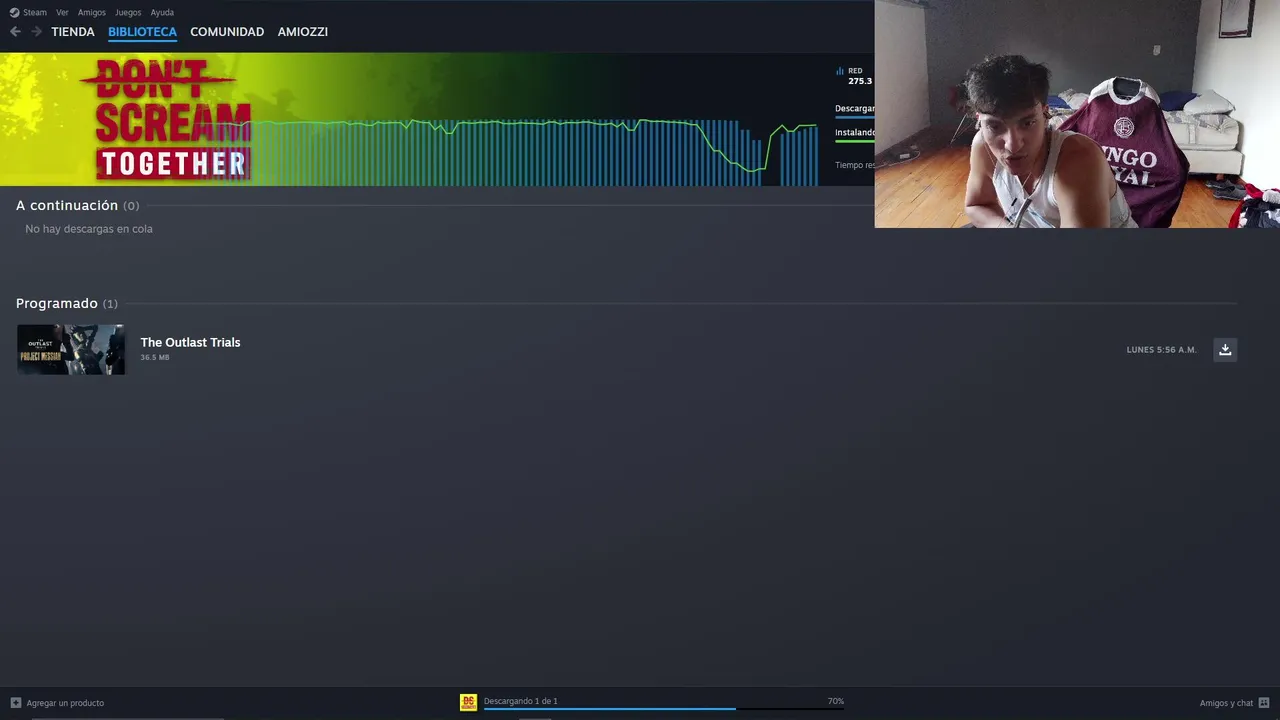Screen dimensions: 1280x720
Task: Click the Agregar un producto label
Action: [65, 703]
